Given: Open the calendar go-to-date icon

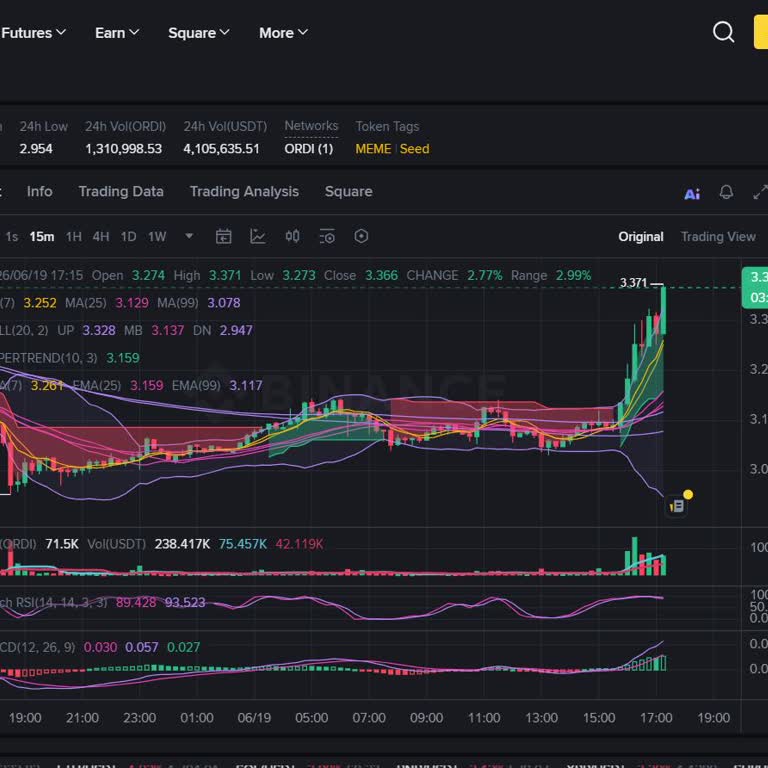Looking at the screenshot, I should point(223,237).
